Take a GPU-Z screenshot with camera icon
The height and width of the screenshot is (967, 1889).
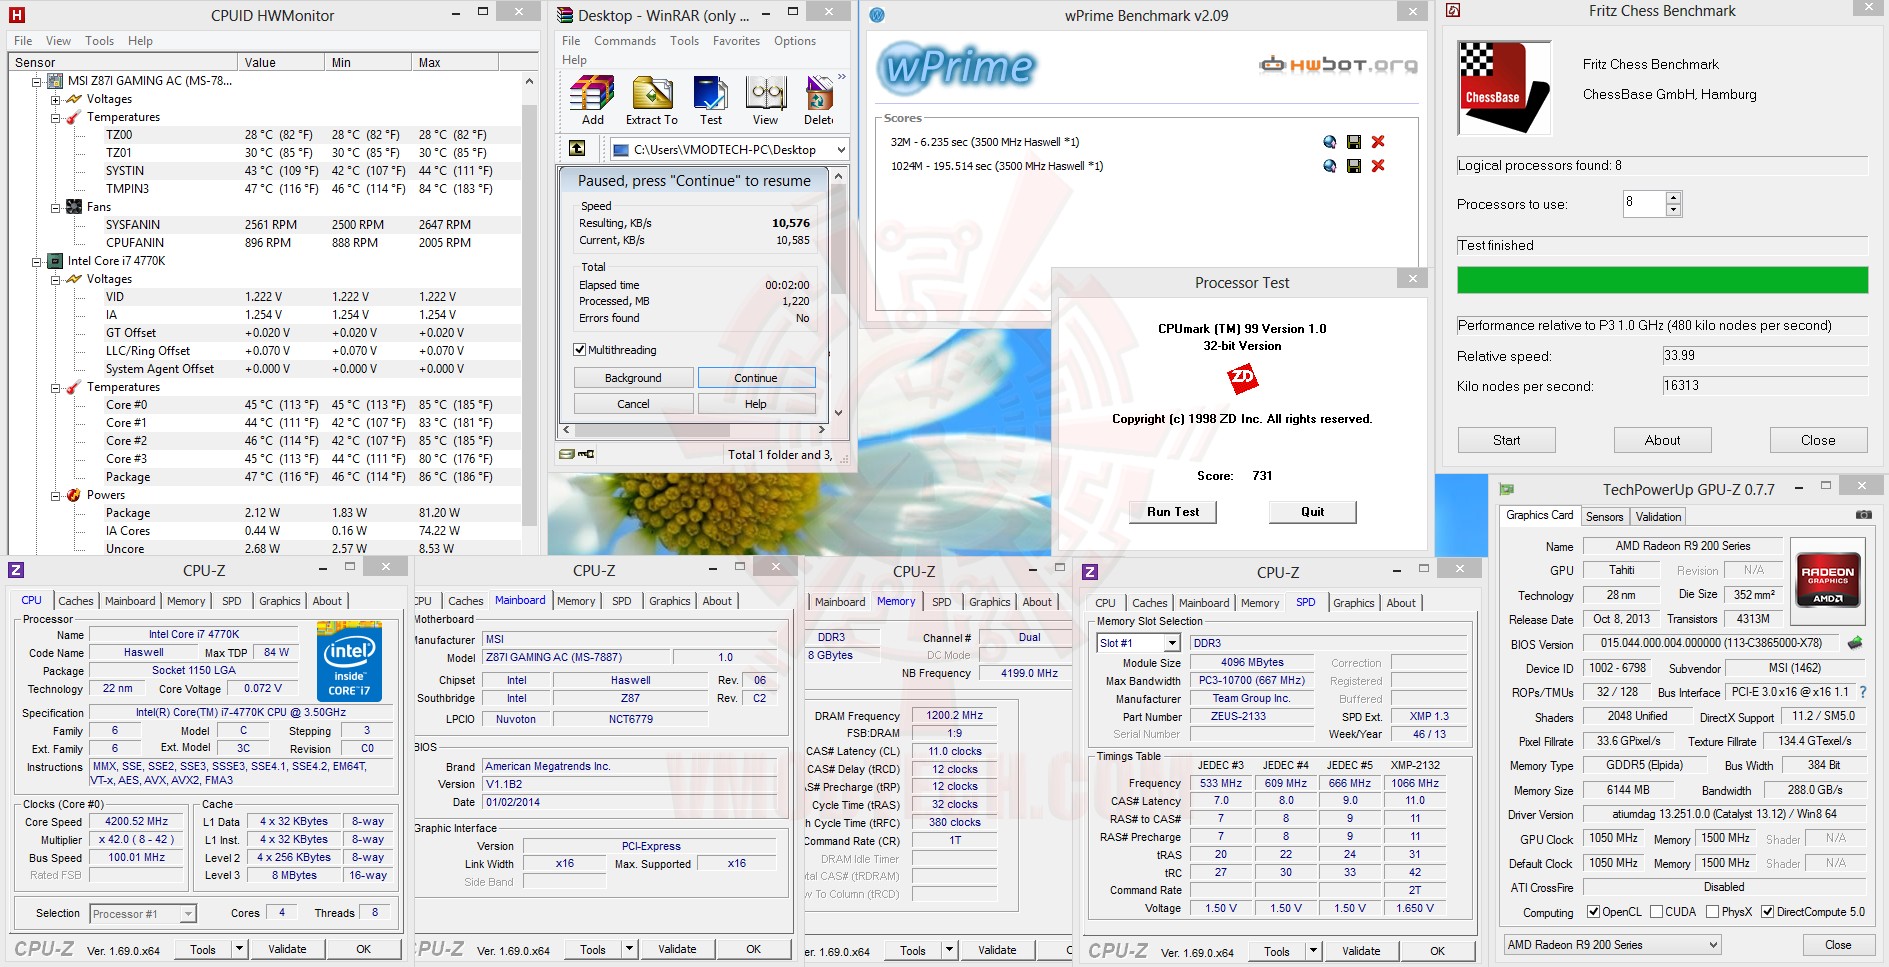click(x=1864, y=515)
